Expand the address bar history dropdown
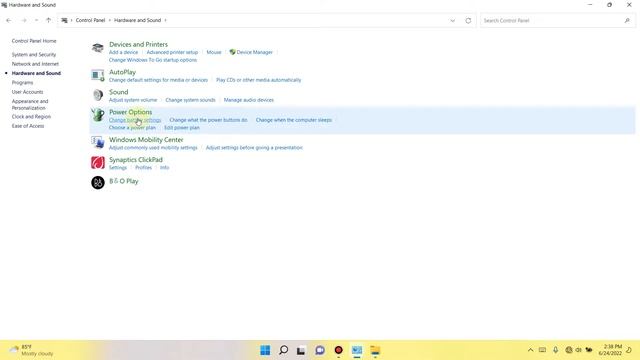640x360 pixels. tap(453, 20)
